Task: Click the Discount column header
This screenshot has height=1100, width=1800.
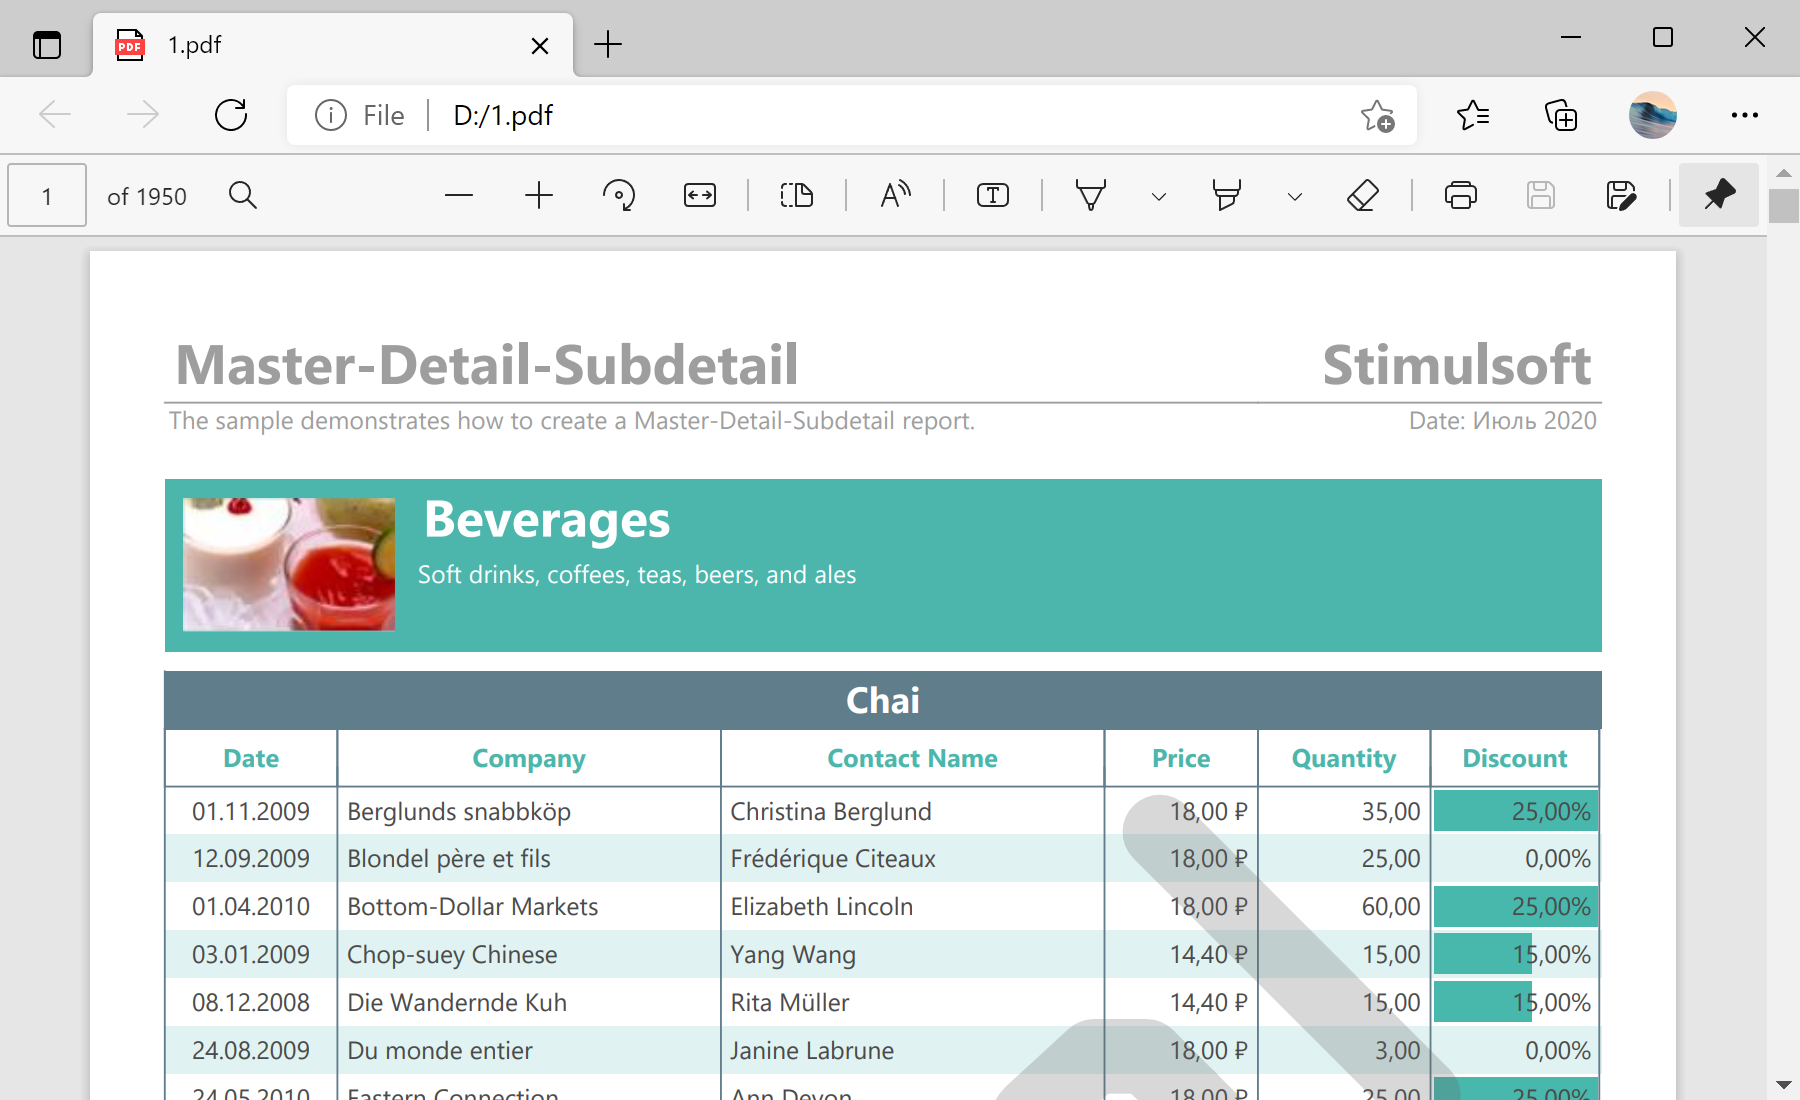Action: click(x=1515, y=759)
